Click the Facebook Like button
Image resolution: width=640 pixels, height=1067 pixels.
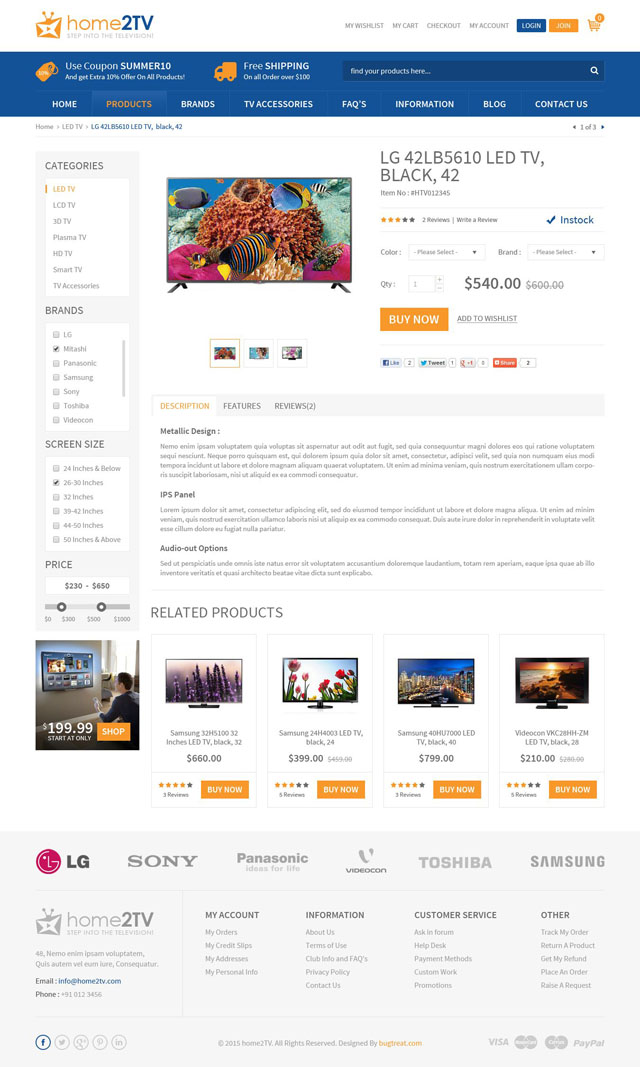click(391, 363)
